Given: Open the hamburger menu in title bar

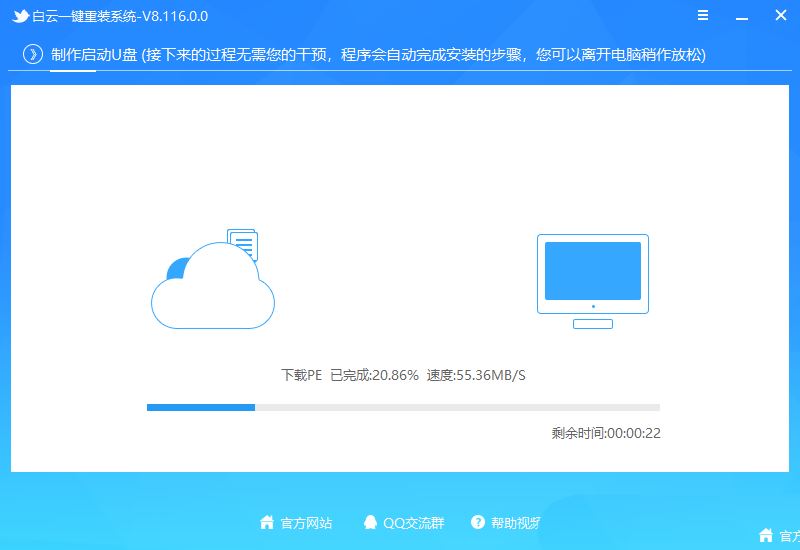Looking at the screenshot, I should click(703, 15).
